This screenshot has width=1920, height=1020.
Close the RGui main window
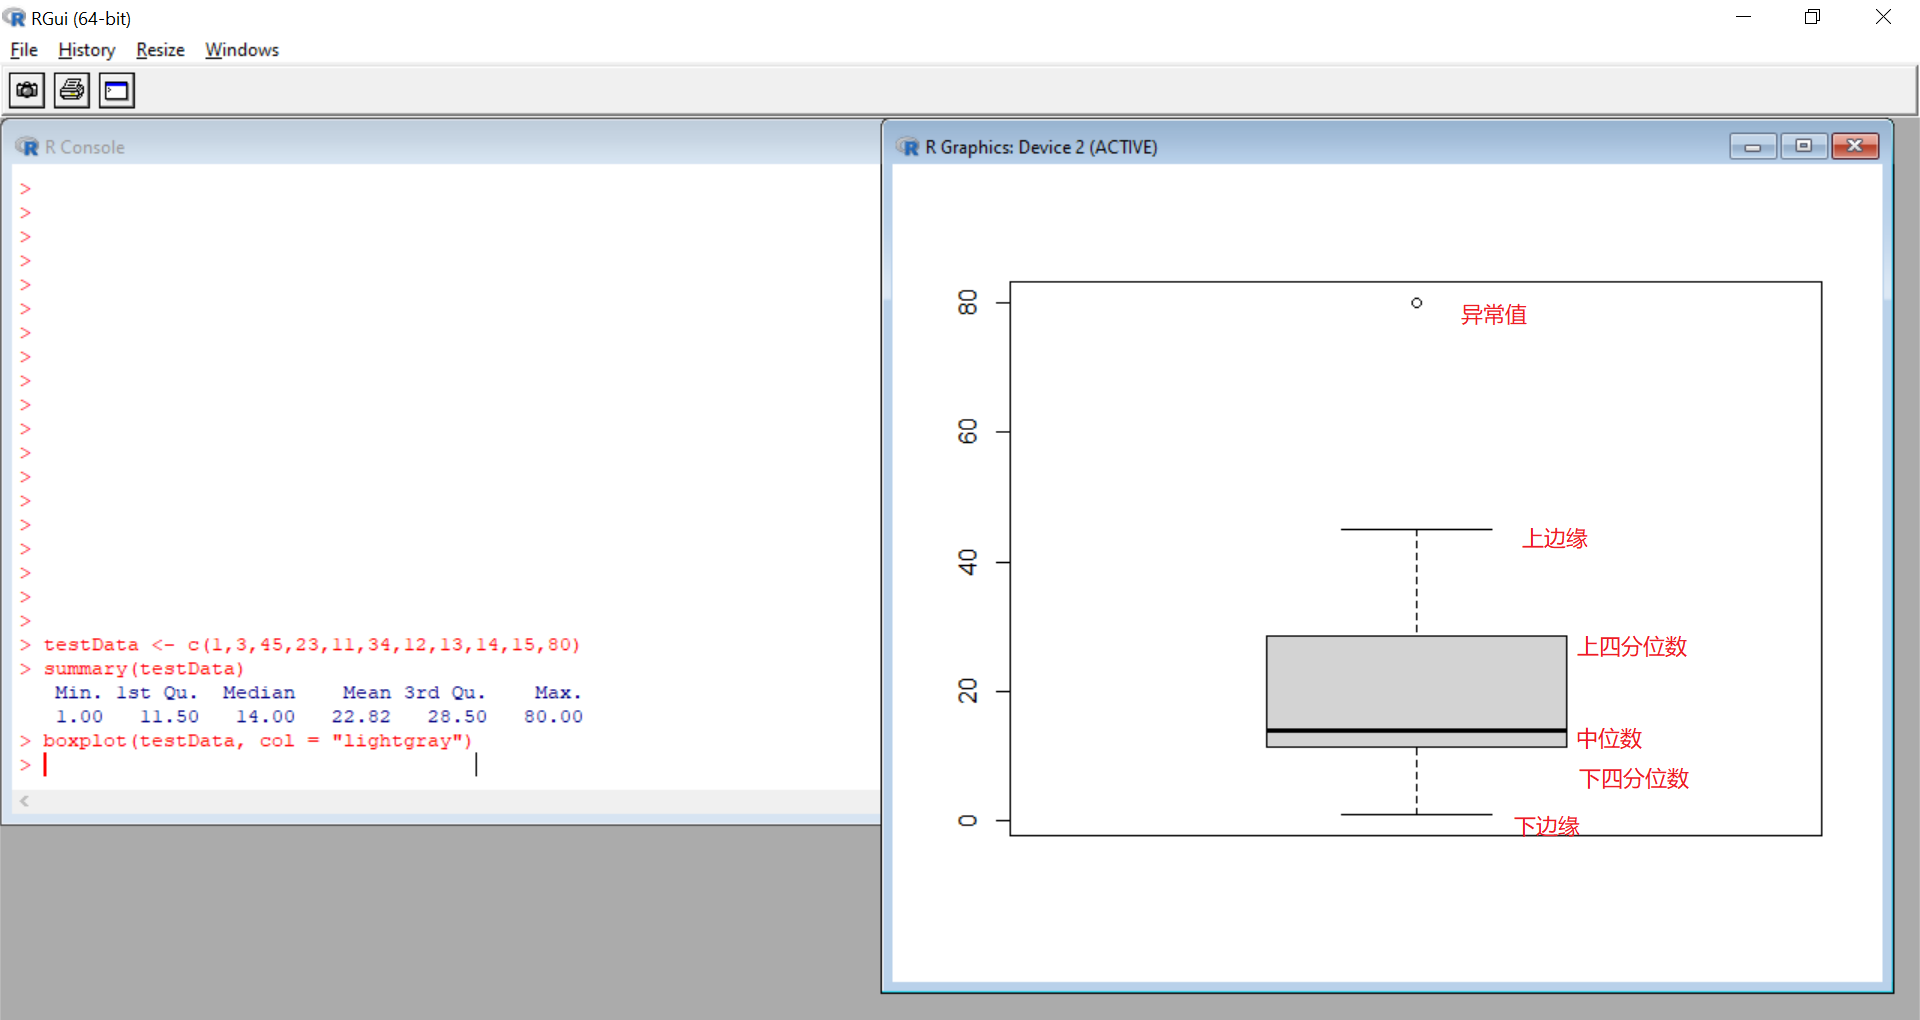1883,17
